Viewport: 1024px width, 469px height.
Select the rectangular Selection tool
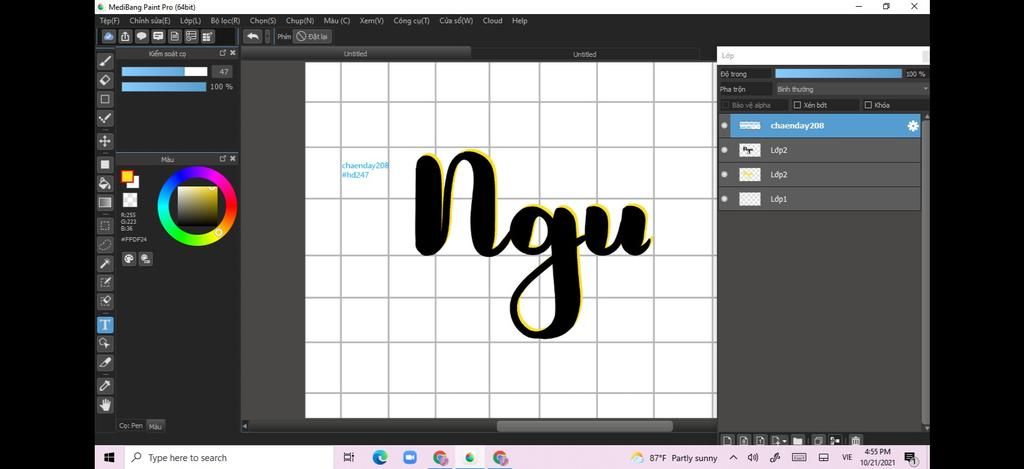coord(104,225)
